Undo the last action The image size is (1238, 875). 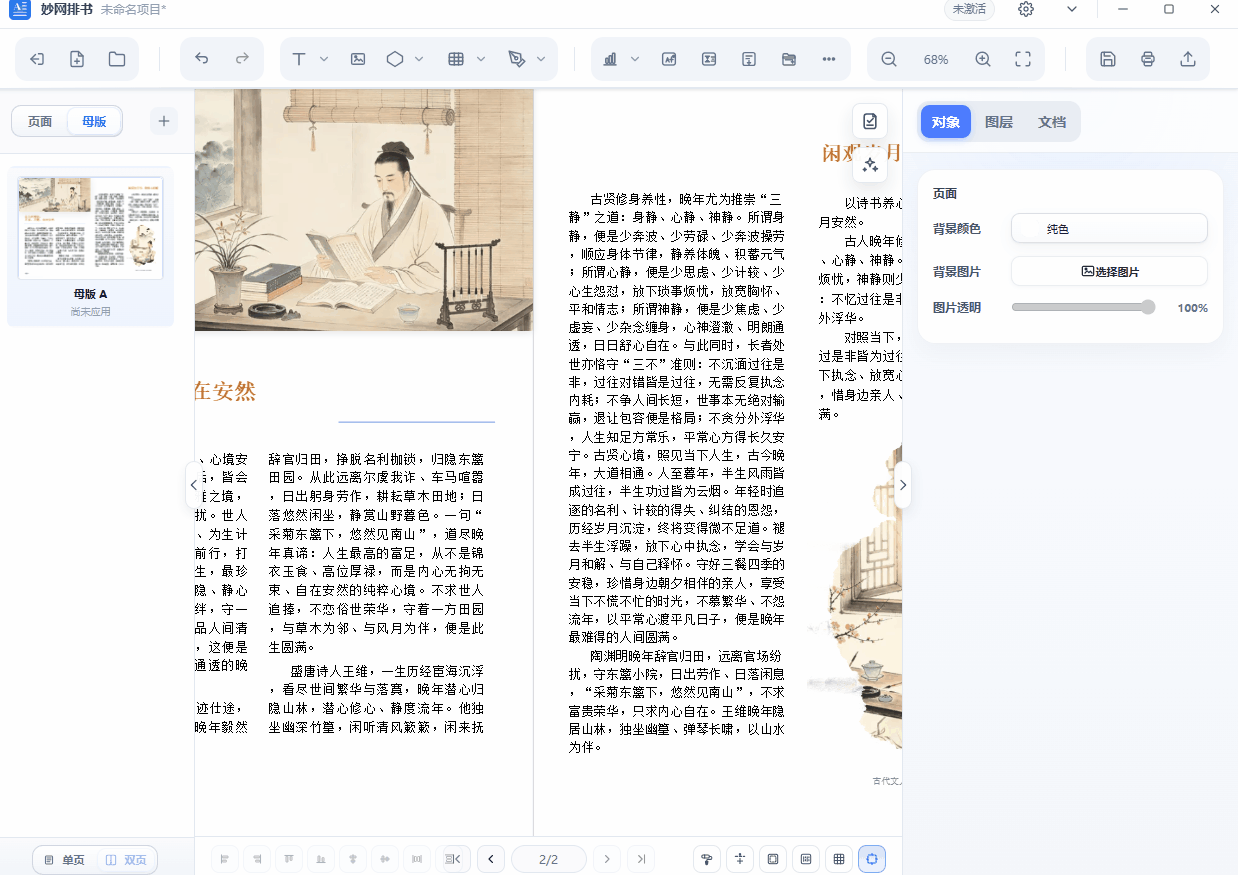pos(202,59)
